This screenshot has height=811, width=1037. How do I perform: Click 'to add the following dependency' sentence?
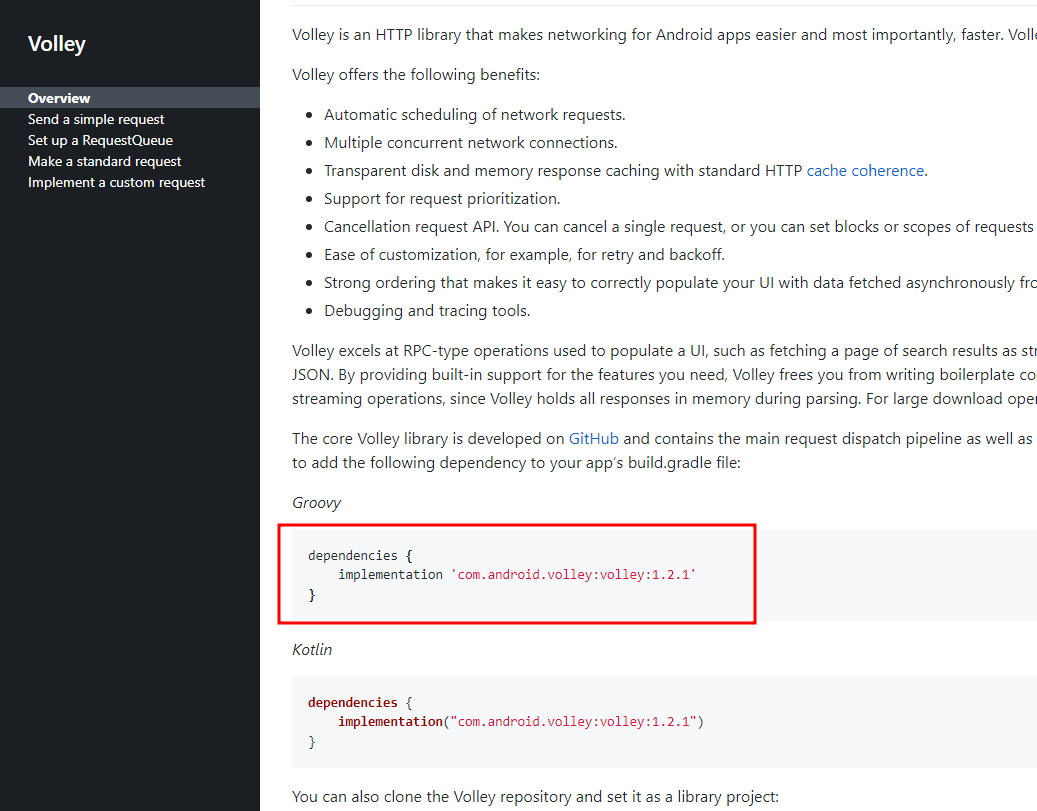(517, 462)
